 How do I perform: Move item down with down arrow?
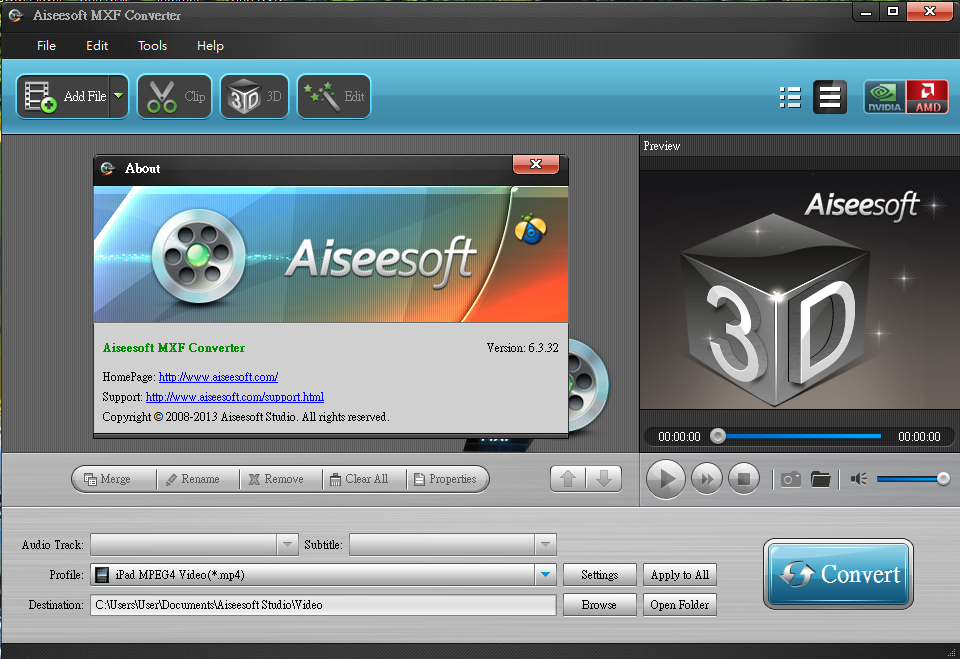[603, 479]
